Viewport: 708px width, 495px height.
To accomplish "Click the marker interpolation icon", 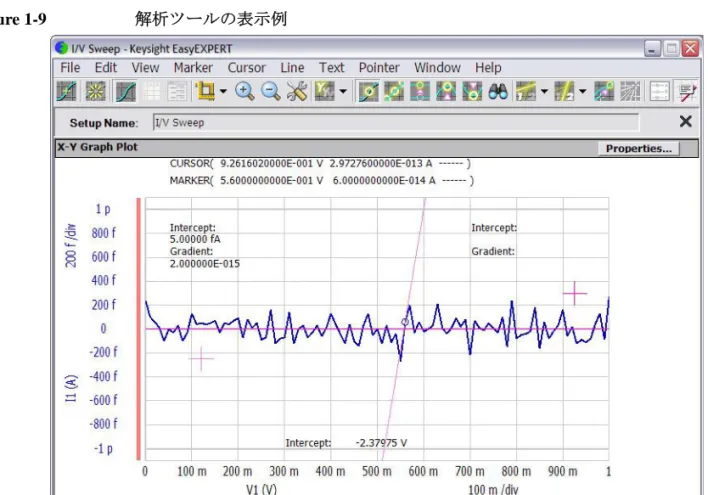I will coord(394,91).
